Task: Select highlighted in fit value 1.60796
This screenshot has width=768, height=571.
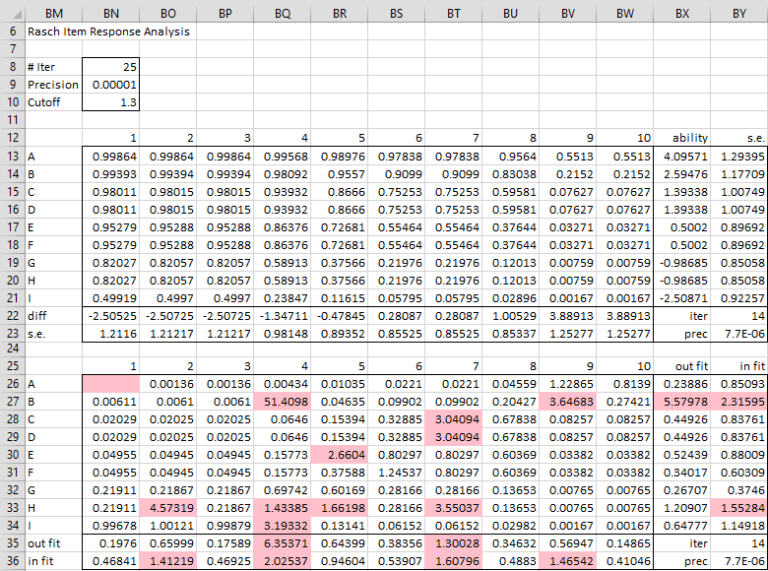Action: (454, 561)
